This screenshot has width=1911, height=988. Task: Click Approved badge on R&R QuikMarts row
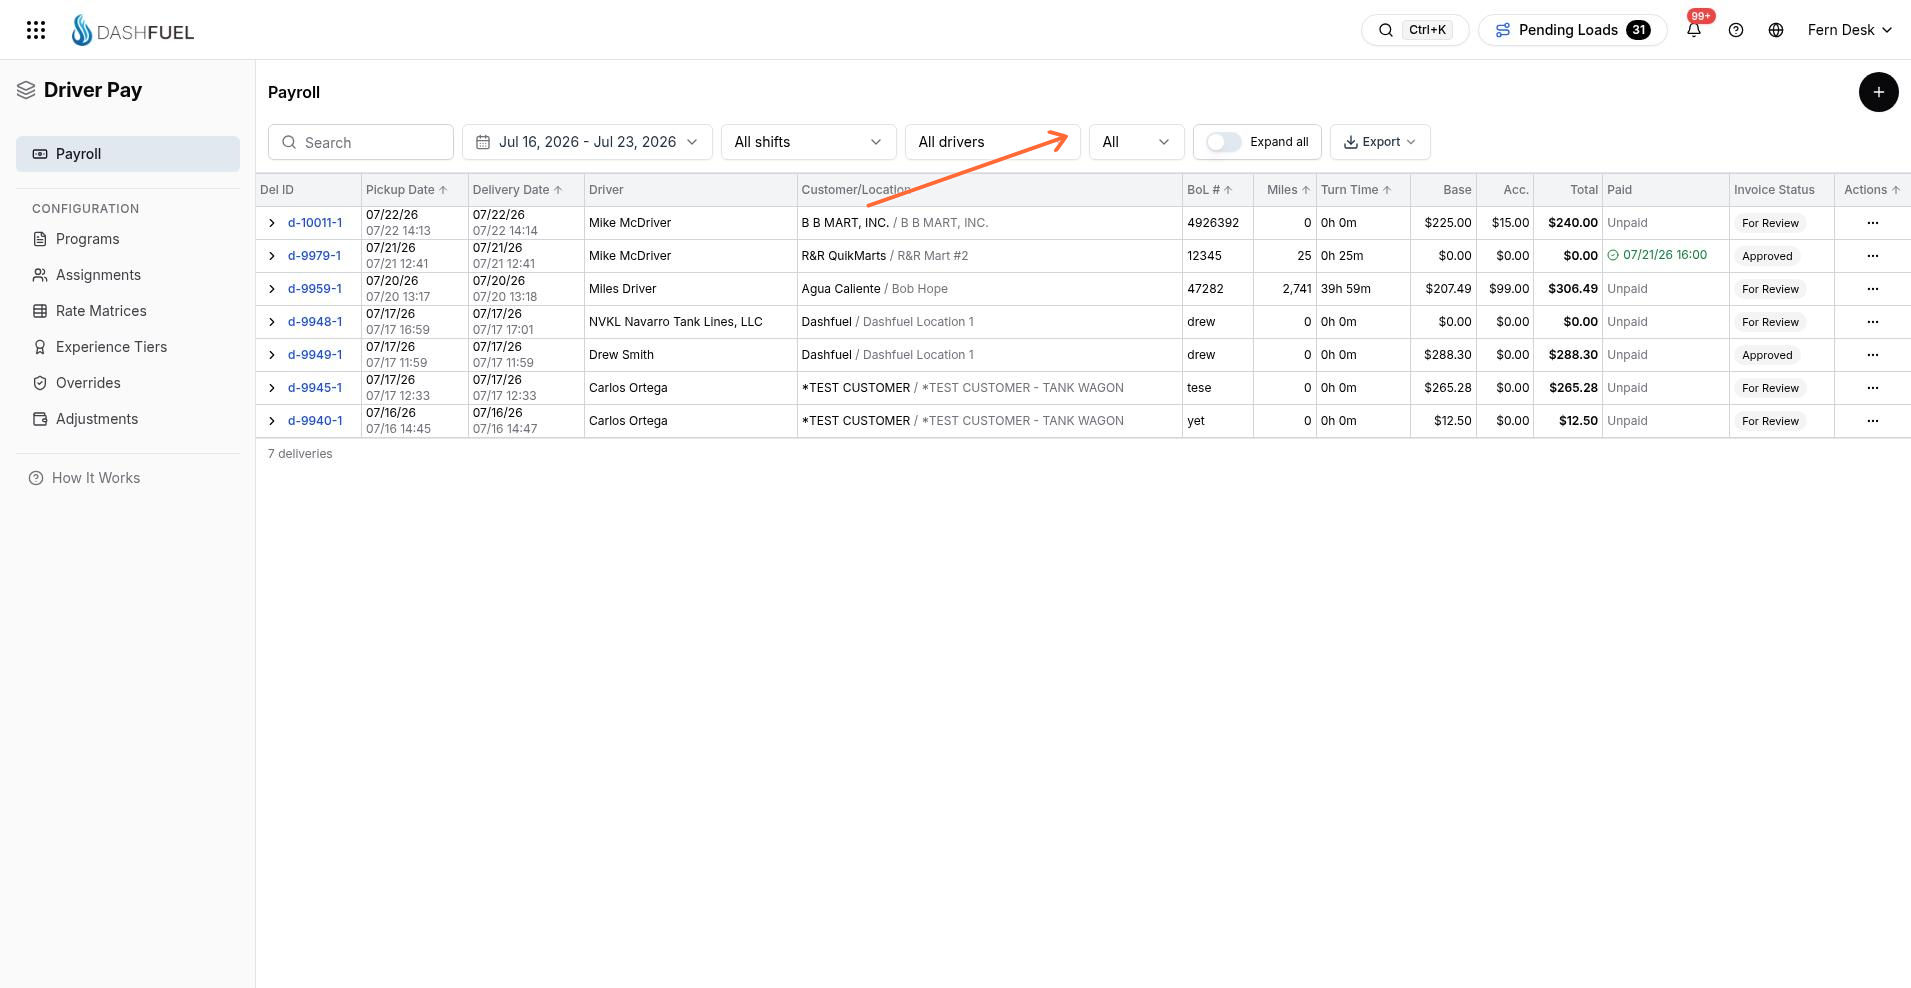coord(1767,256)
